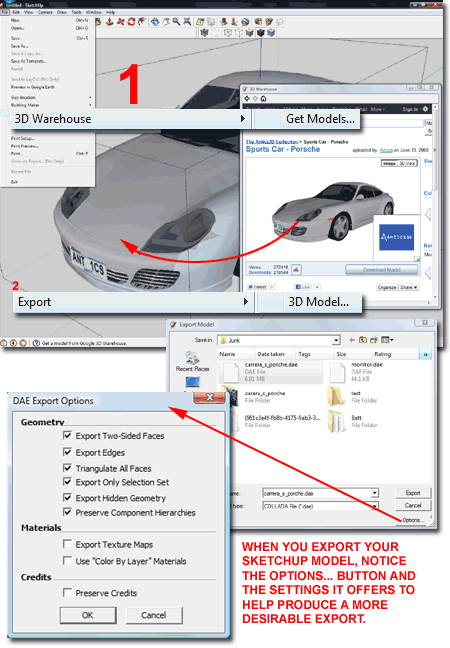Uncheck Export Edges option
Image resolution: width=450 pixels, height=648 pixels.
[67, 452]
